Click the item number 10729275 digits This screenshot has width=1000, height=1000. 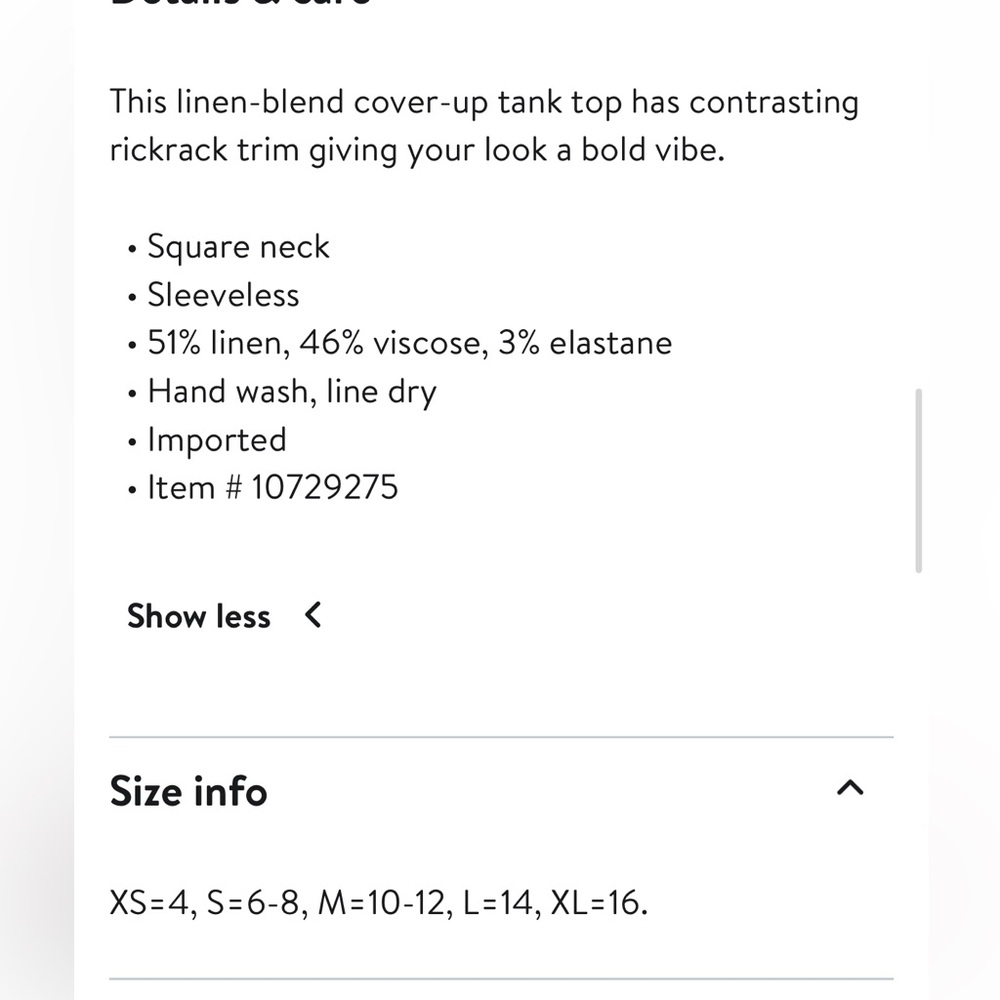[325, 488]
